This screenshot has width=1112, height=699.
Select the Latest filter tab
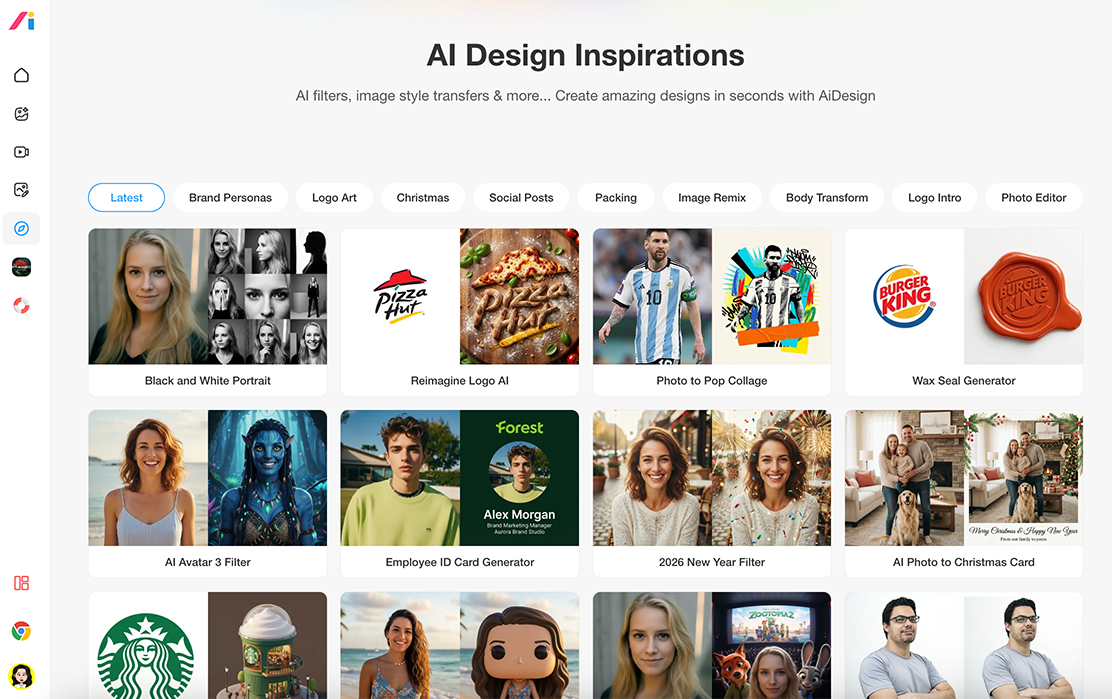[x=126, y=198]
